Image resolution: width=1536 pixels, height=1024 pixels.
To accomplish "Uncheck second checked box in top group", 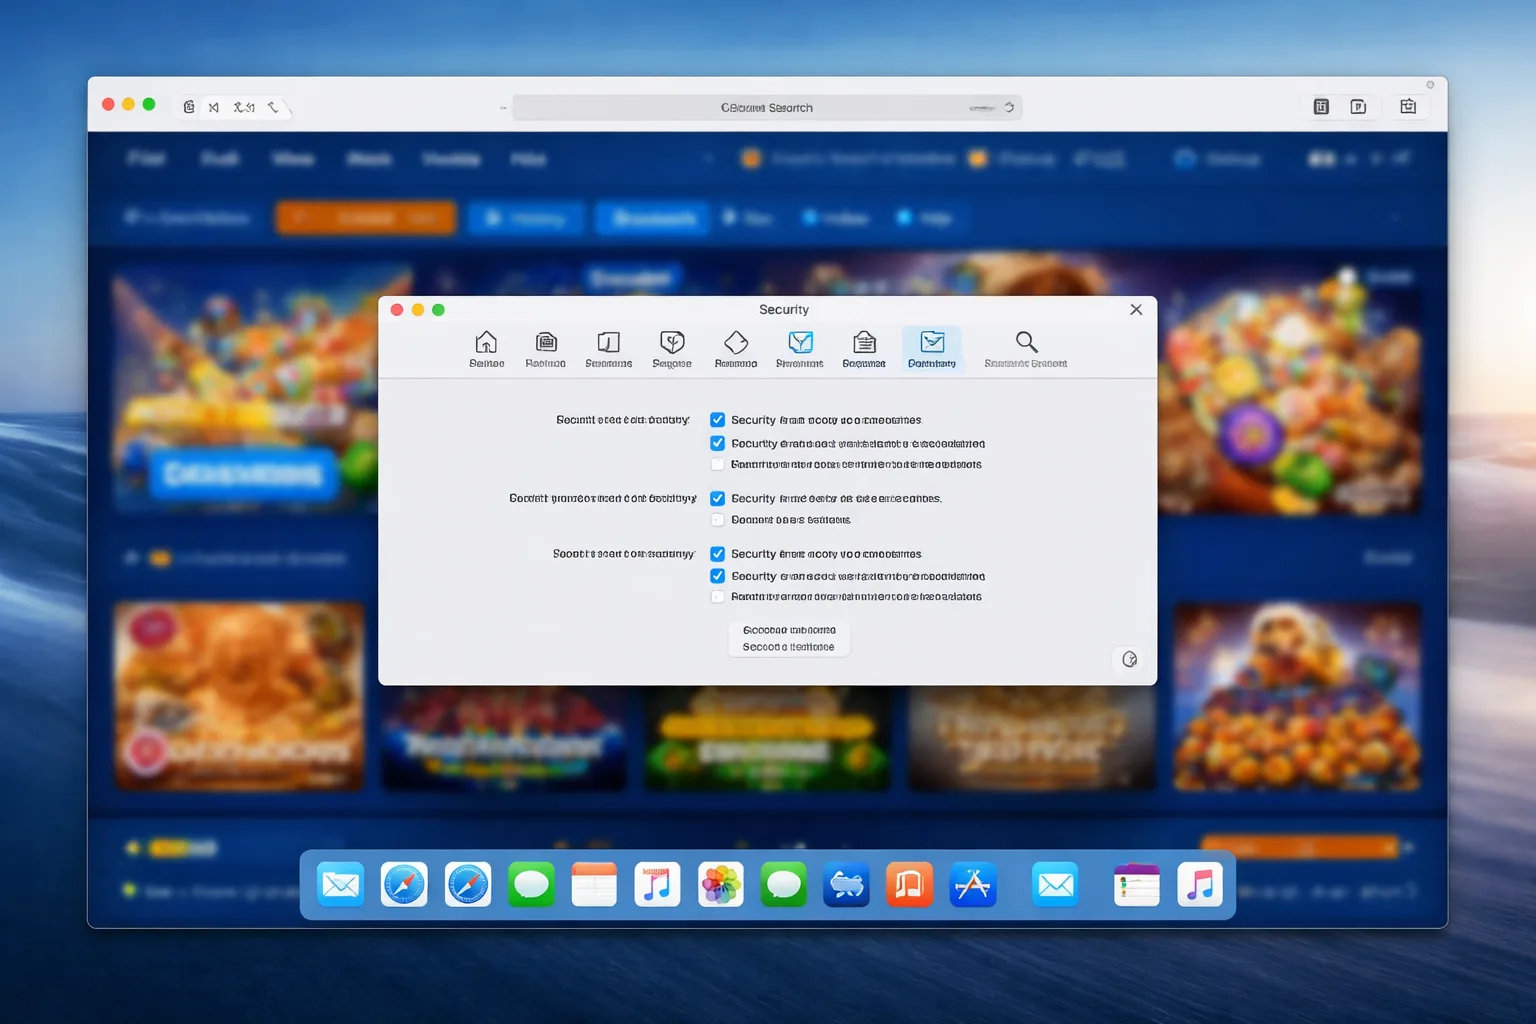I will coord(717,443).
